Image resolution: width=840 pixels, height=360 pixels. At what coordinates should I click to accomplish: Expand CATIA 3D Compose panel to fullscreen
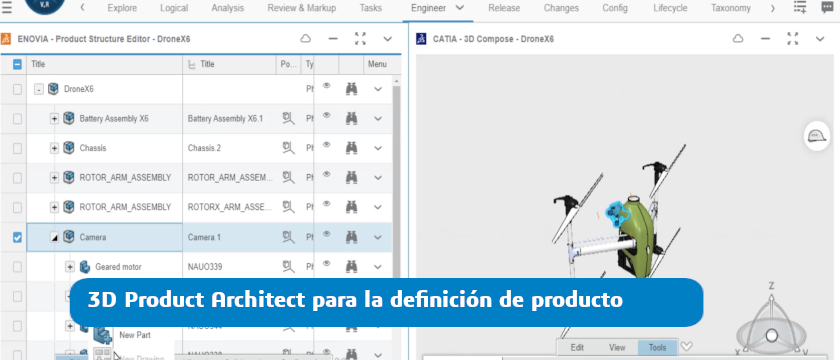tap(792, 39)
